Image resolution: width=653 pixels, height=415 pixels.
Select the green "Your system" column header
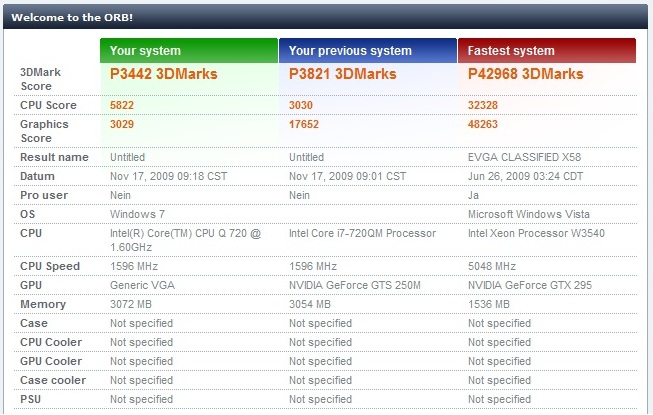[x=188, y=51]
